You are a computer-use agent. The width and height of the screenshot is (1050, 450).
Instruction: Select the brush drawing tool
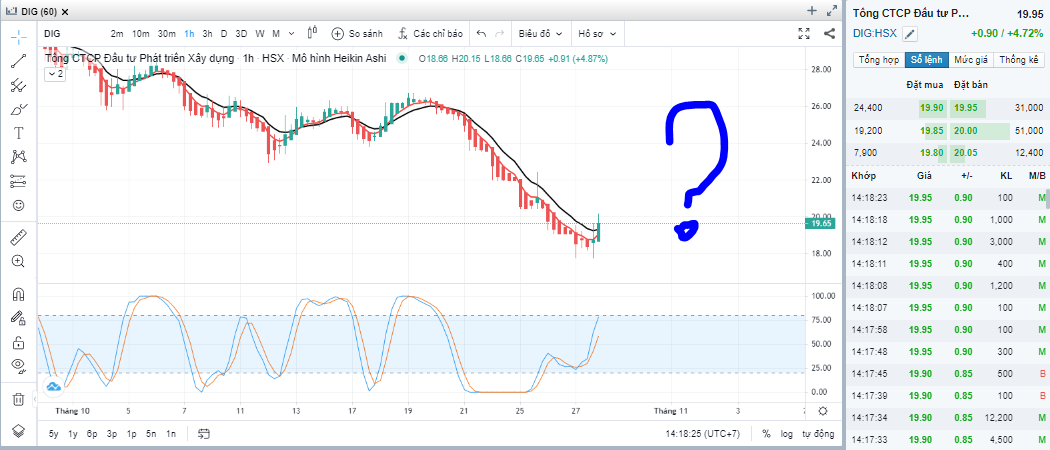pyautogui.click(x=19, y=109)
